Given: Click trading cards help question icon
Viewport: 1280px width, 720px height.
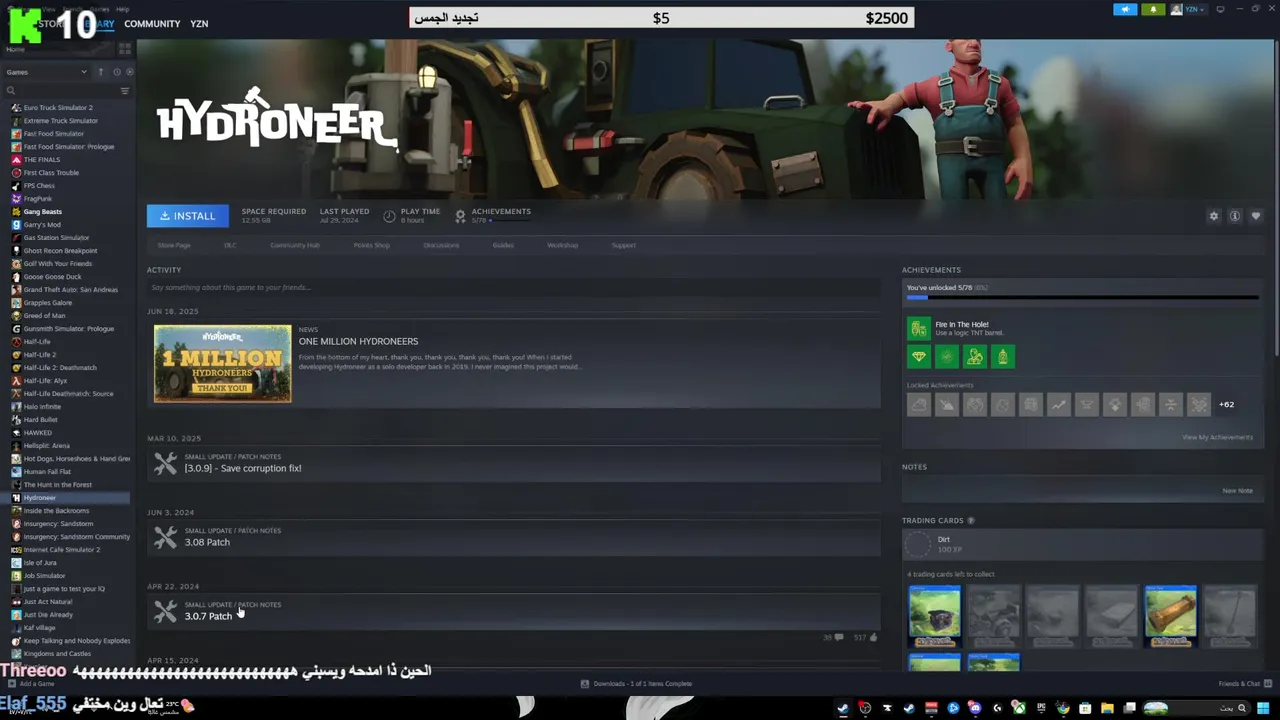Looking at the screenshot, I should tap(970, 521).
